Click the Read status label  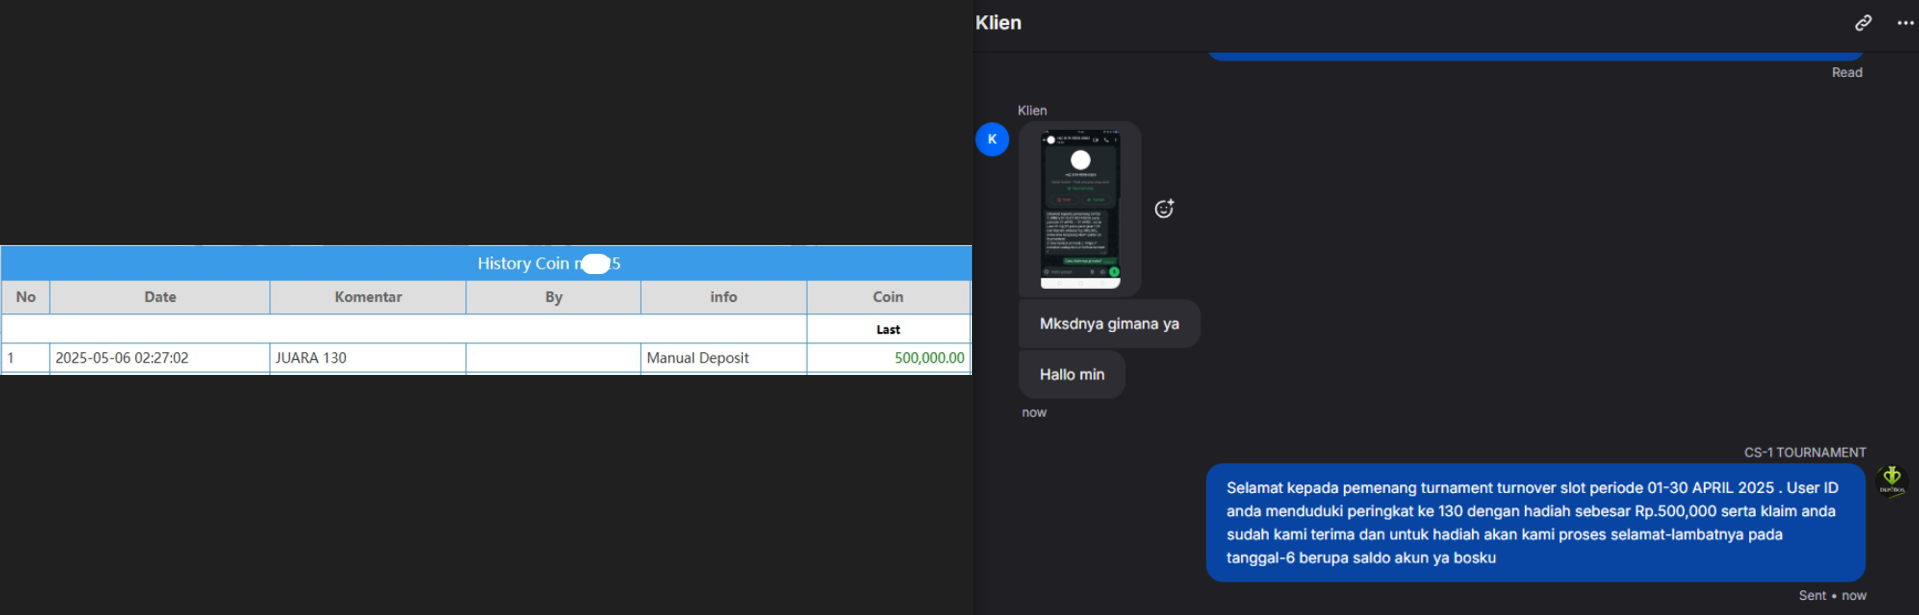pos(1847,72)
